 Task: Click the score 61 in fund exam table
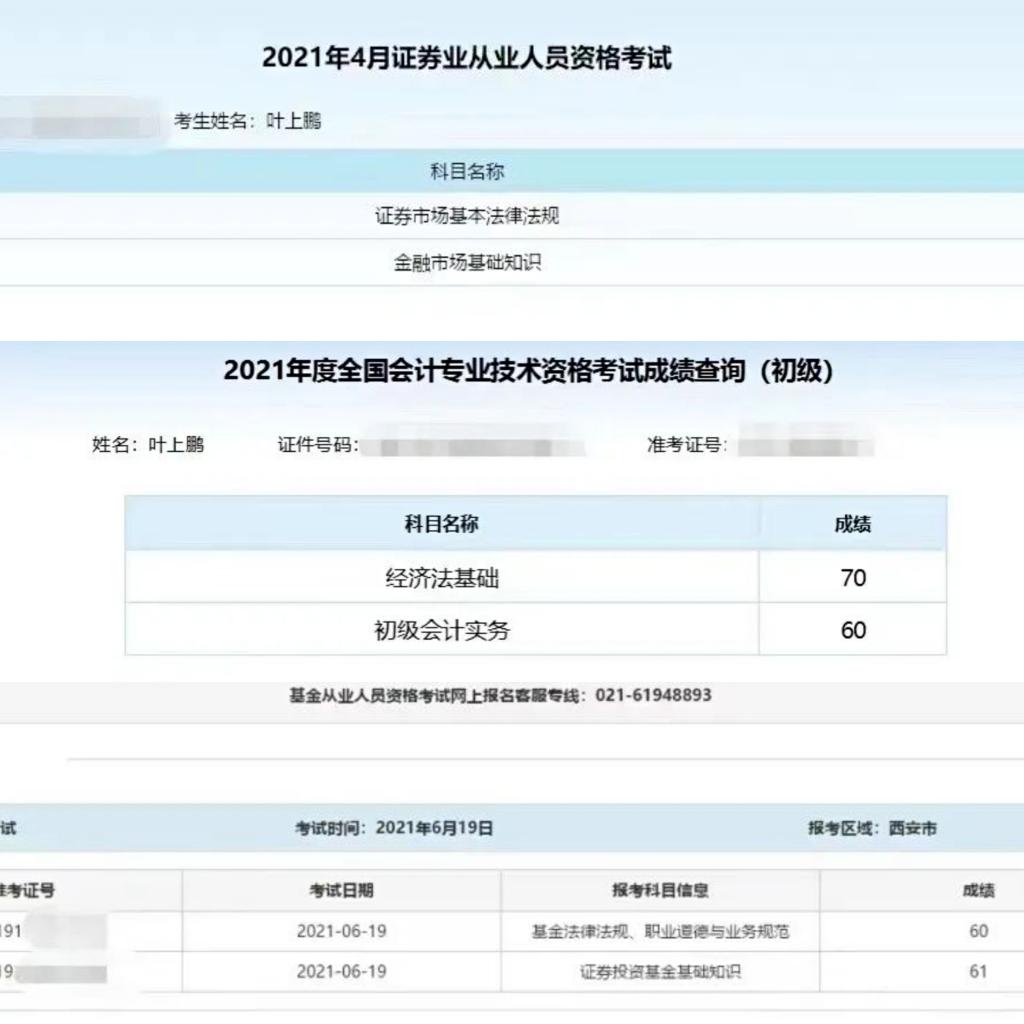click(x=978, y=971)
